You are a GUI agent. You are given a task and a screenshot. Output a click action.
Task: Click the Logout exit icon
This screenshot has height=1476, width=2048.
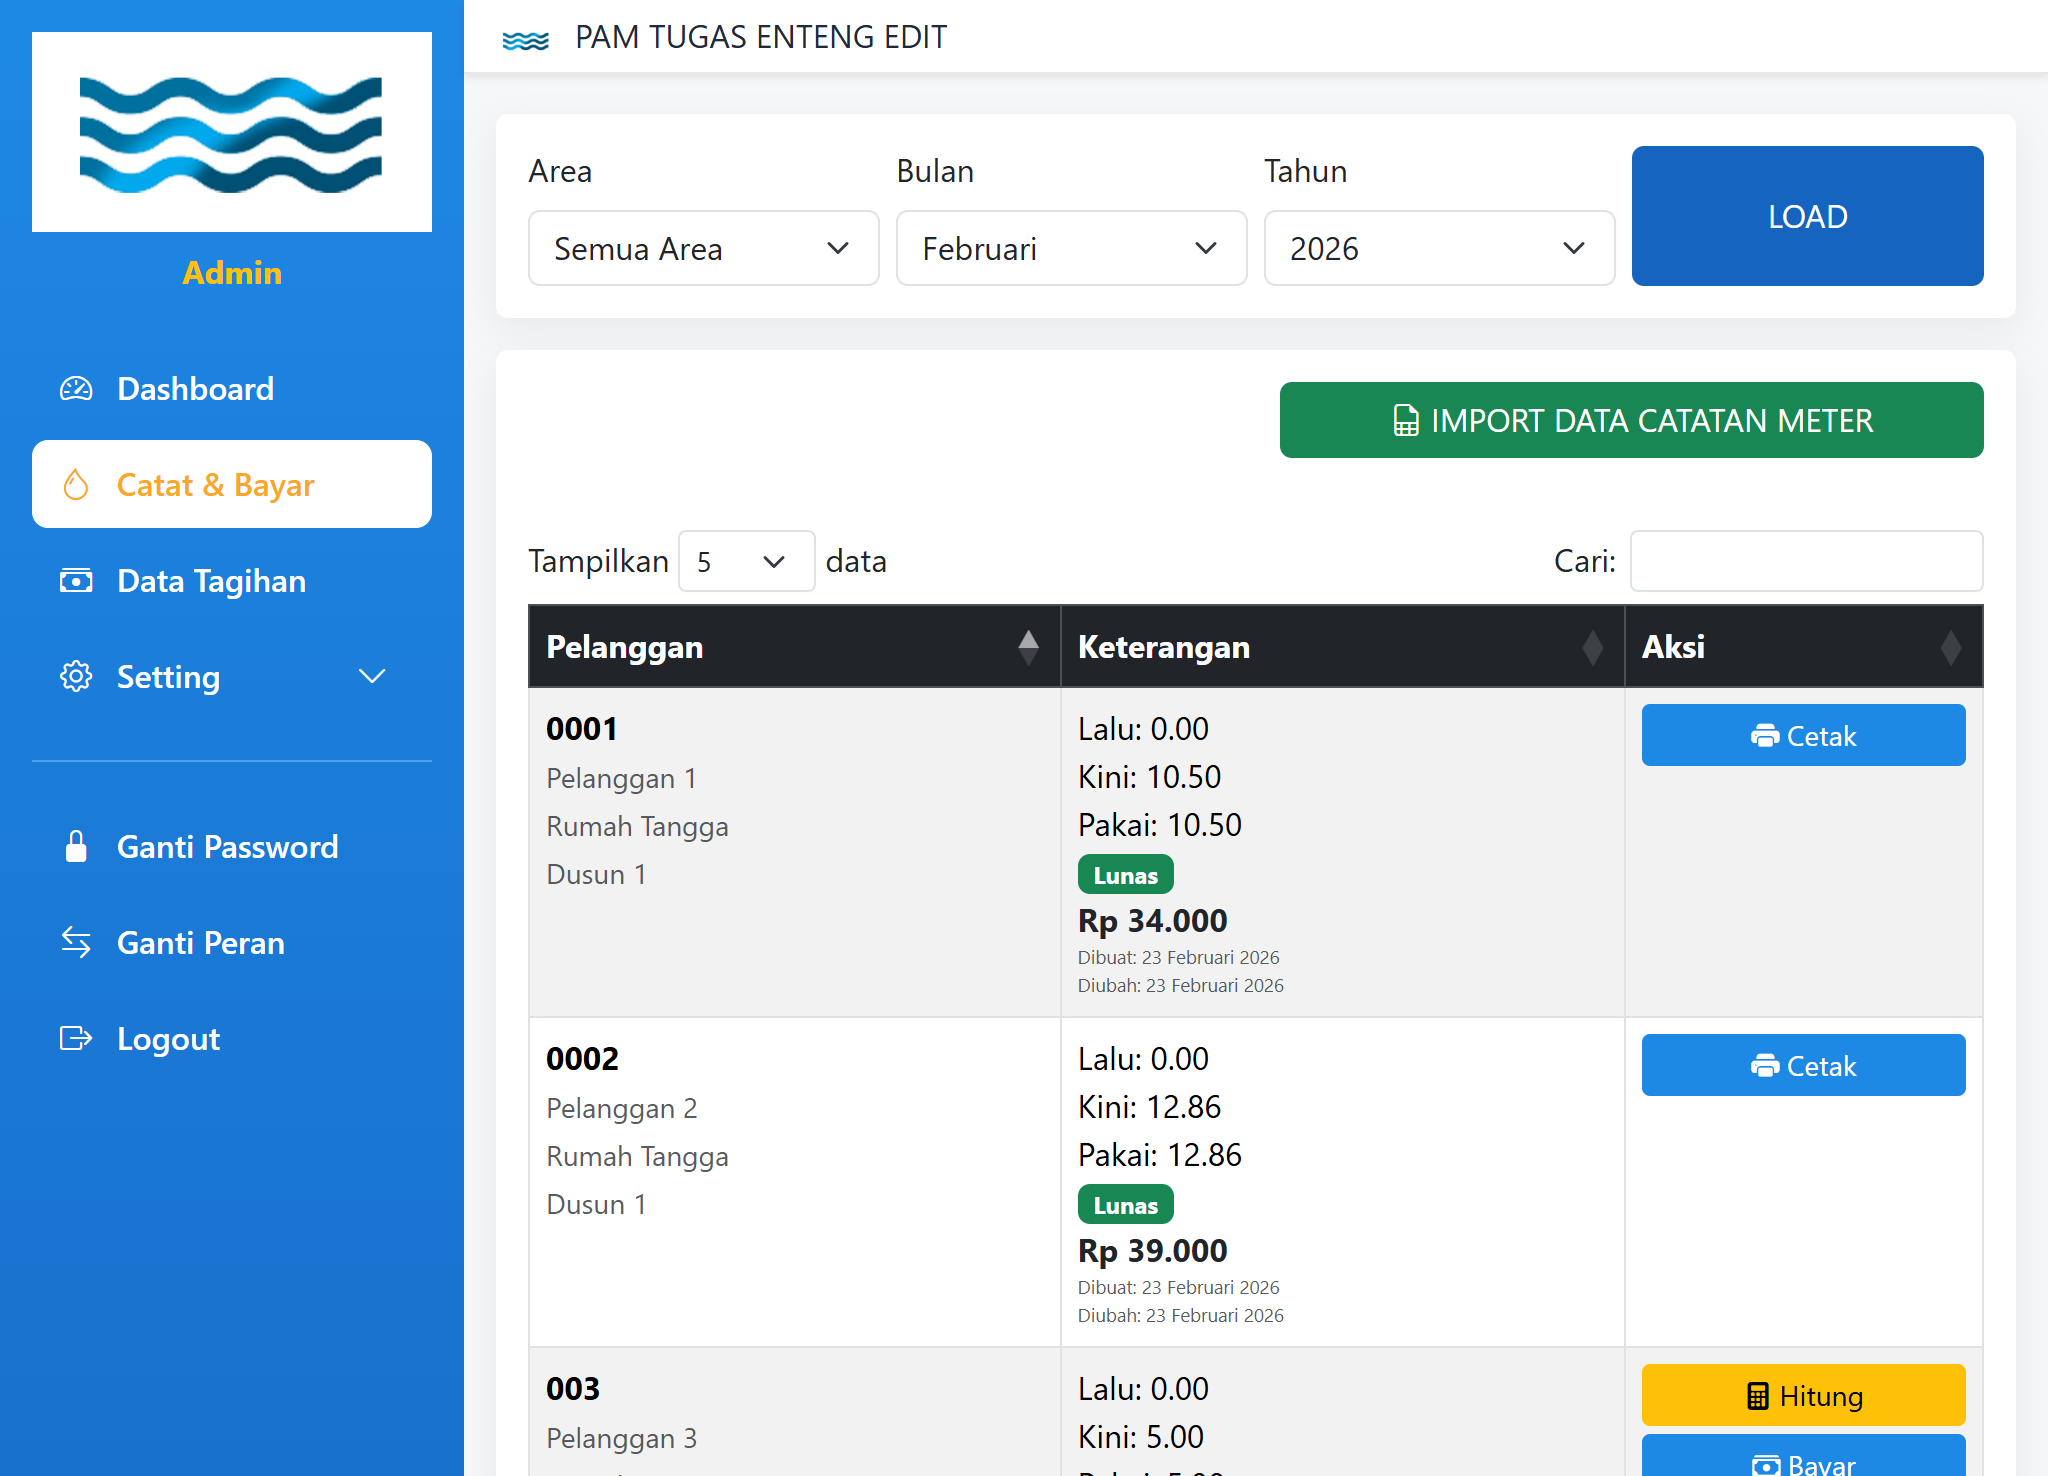pos(76,1039)
